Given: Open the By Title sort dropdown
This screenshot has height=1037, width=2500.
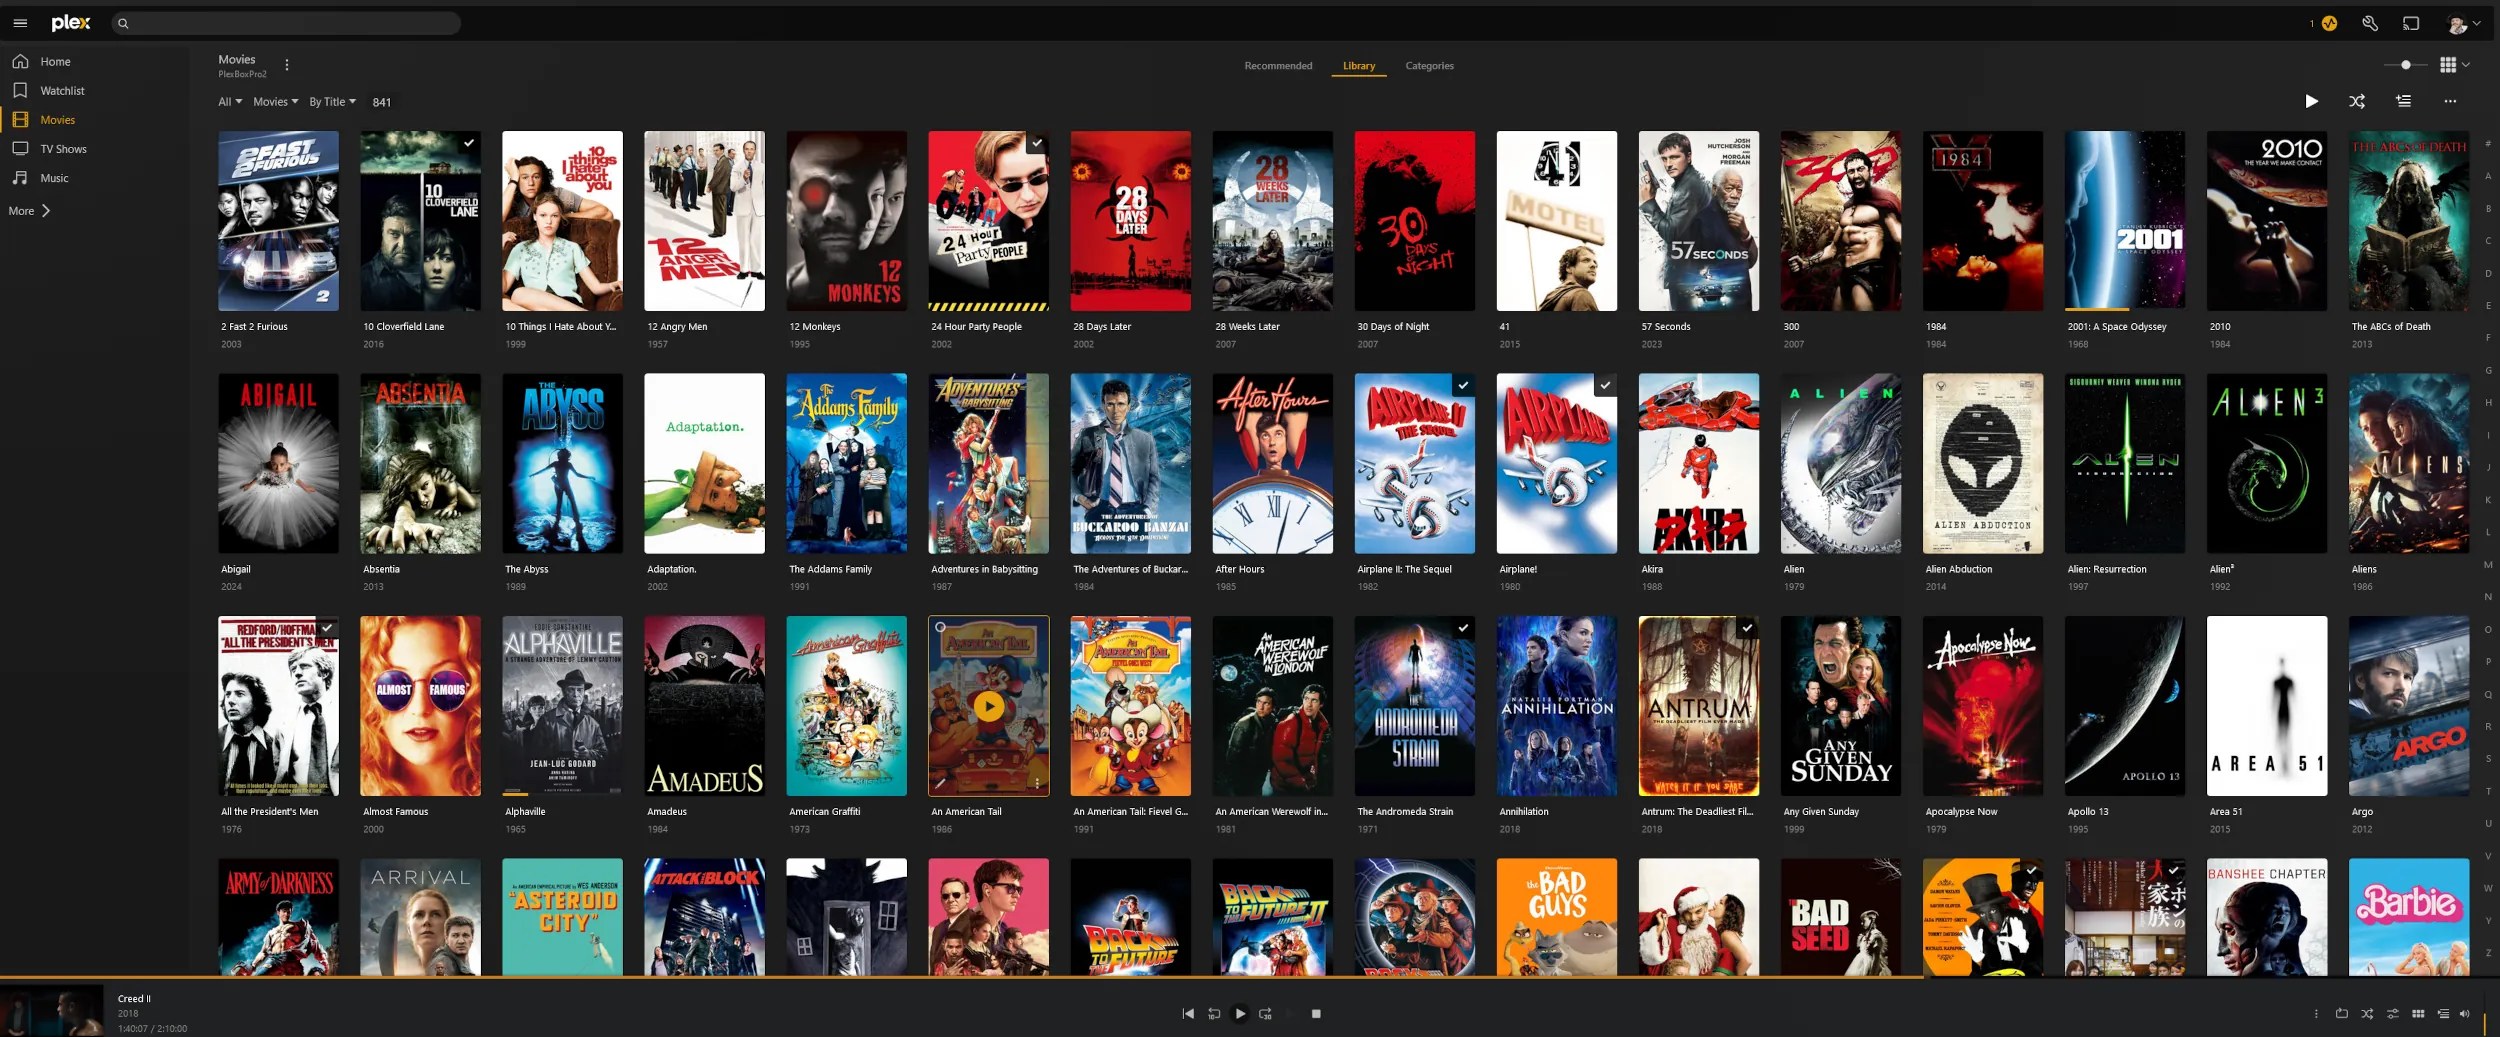Looking at the screenshot, I should click(x=332, y=102).
